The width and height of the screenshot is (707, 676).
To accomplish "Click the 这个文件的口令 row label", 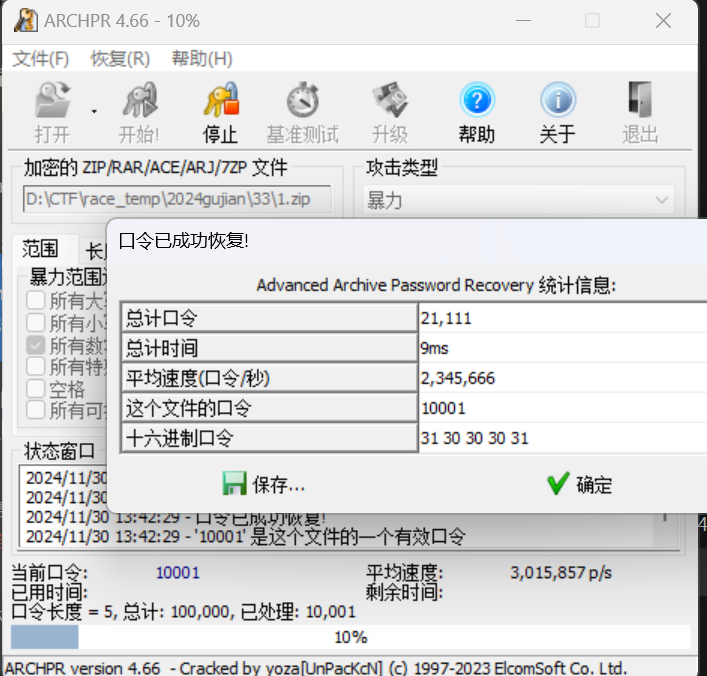I will [x=269, y=408].
